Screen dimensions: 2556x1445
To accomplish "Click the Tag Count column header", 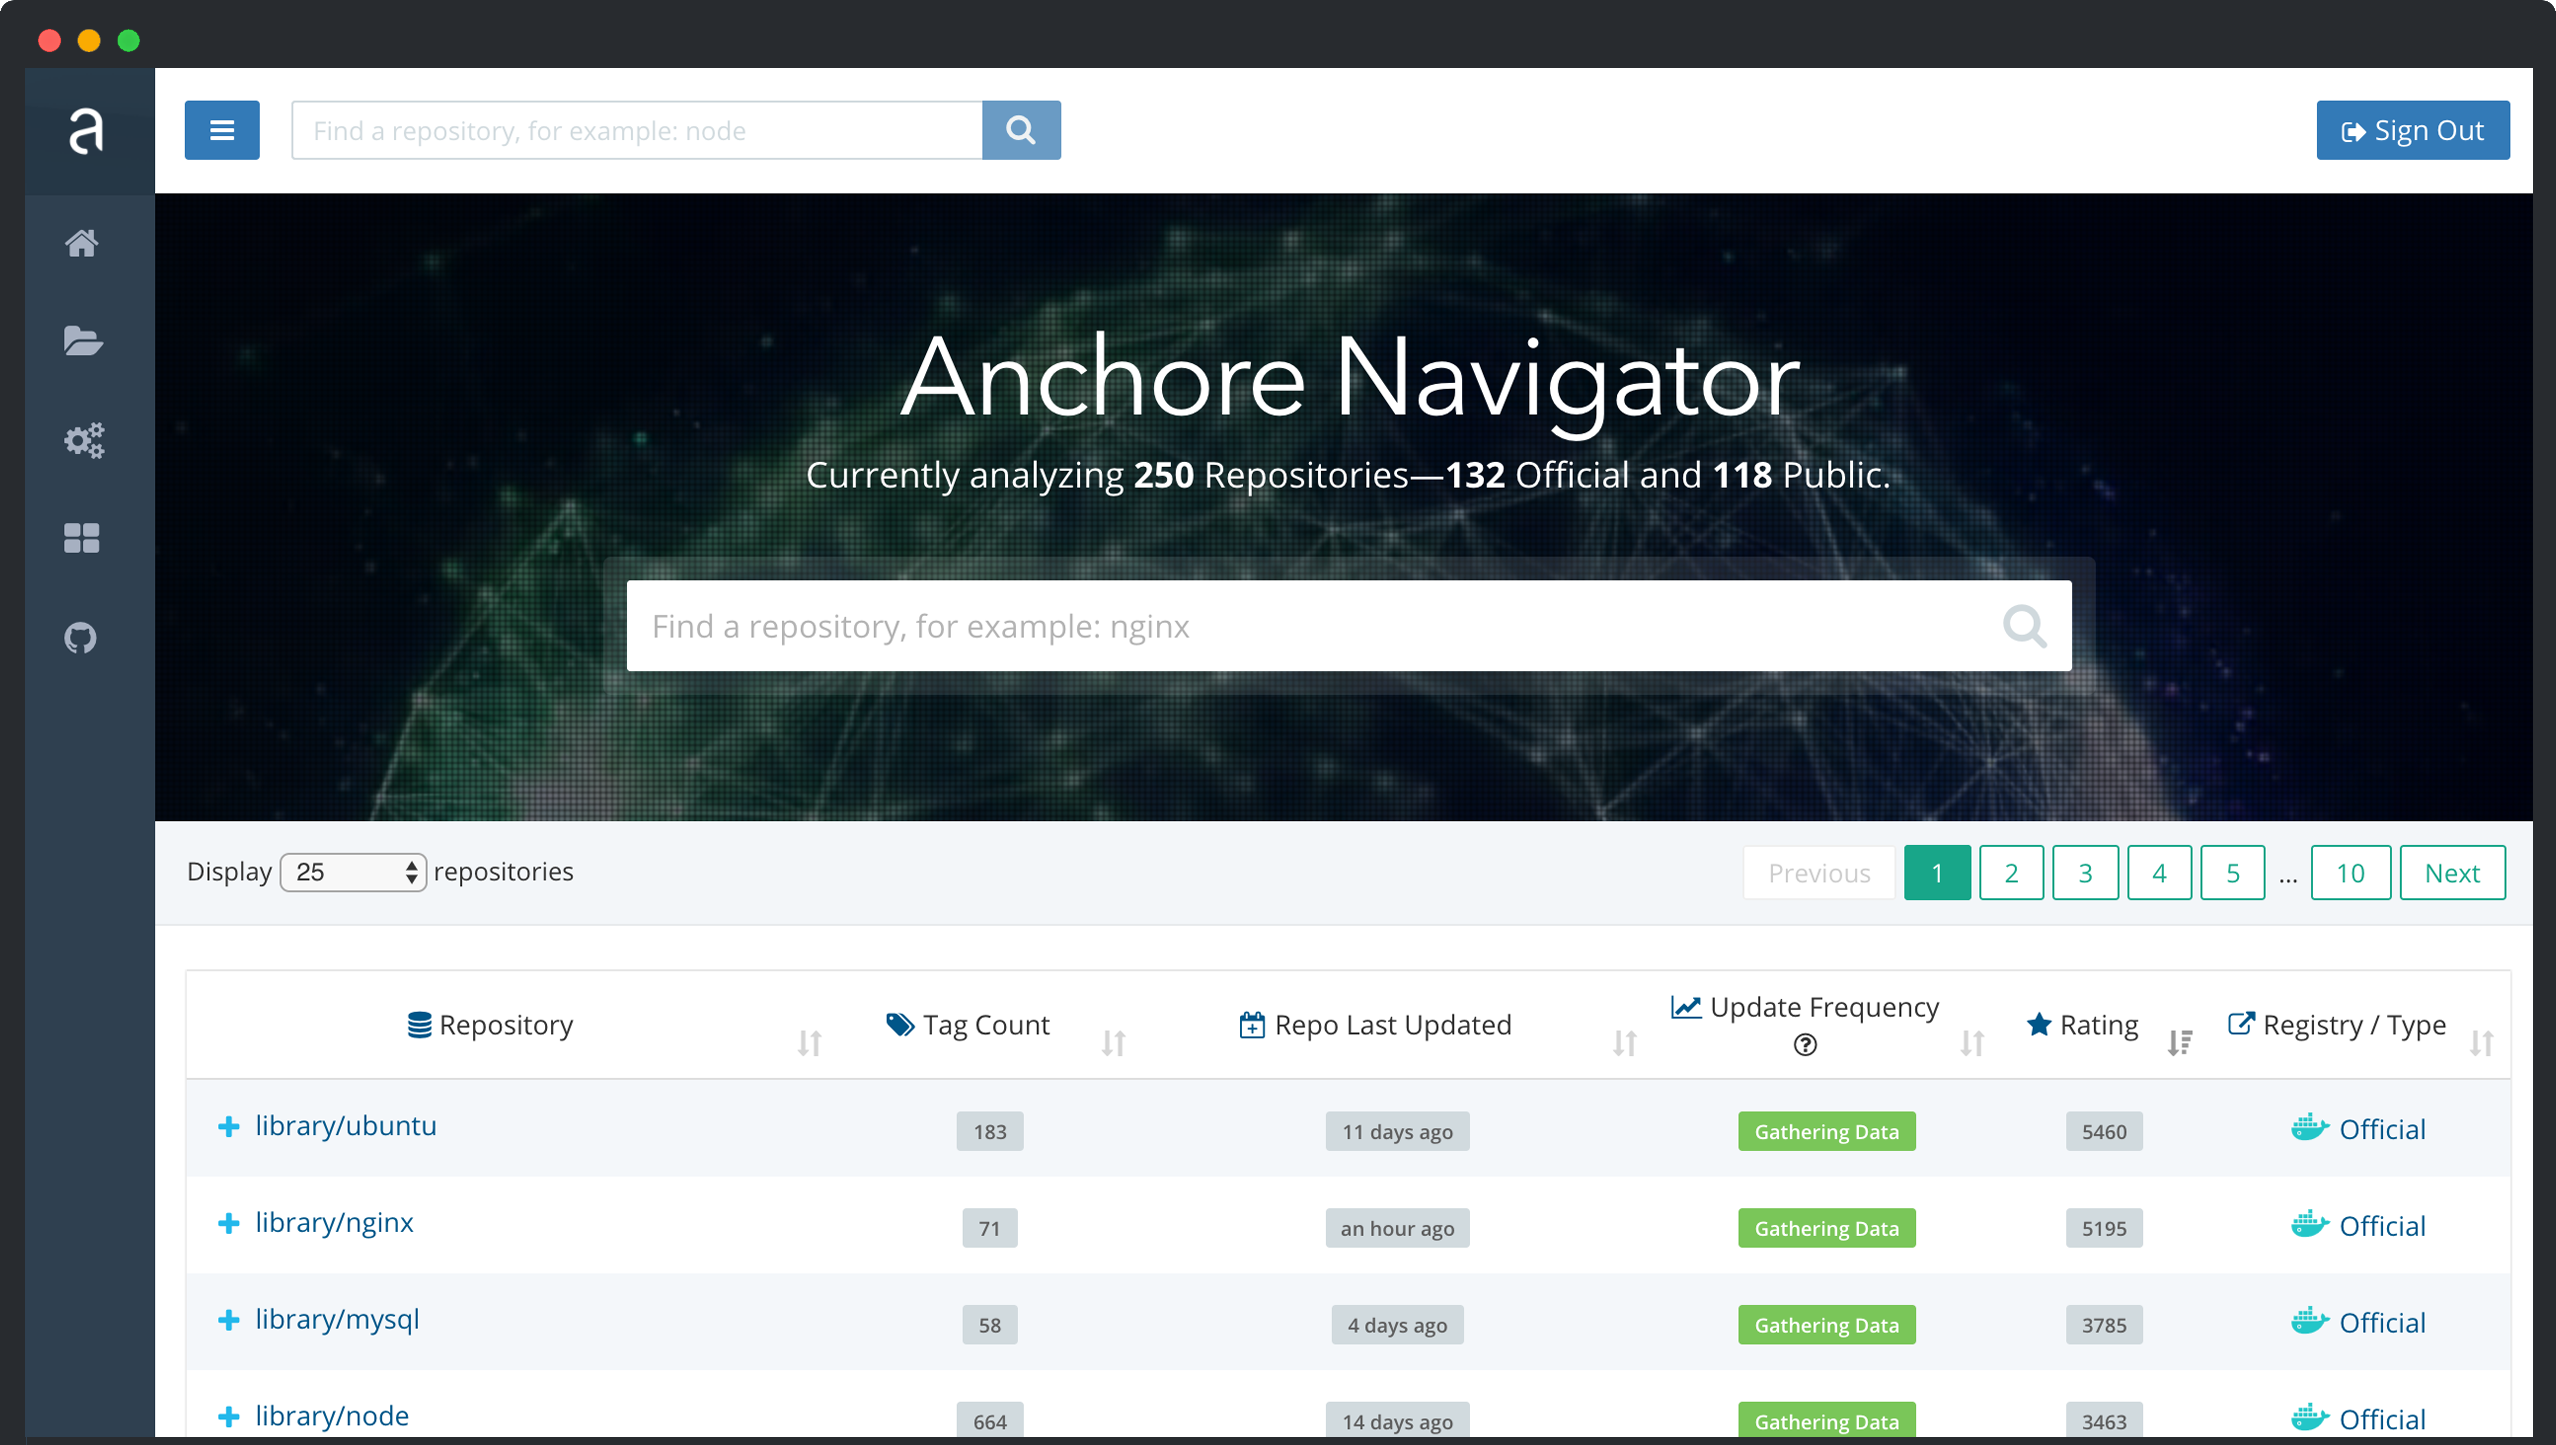I will 968,1025.
